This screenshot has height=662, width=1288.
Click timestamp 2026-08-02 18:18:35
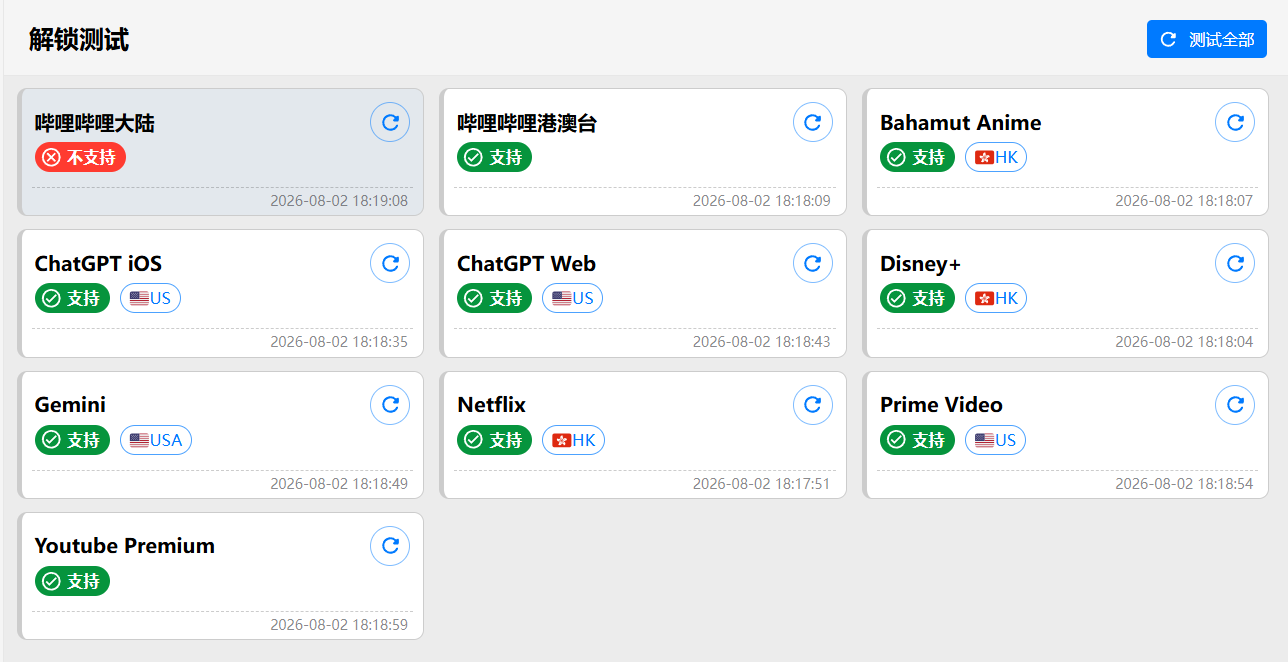click(x=339, y=342)
